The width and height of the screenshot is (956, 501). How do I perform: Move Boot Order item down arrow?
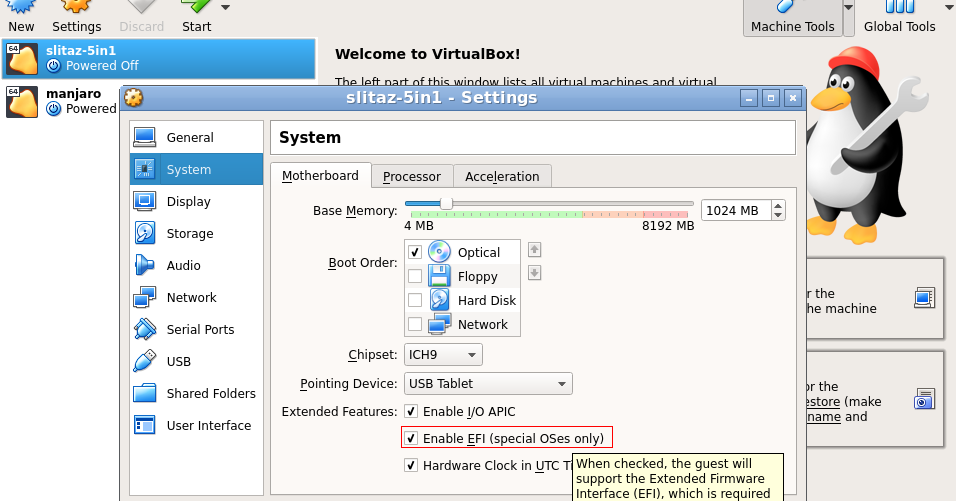click(x=534, y=272)
